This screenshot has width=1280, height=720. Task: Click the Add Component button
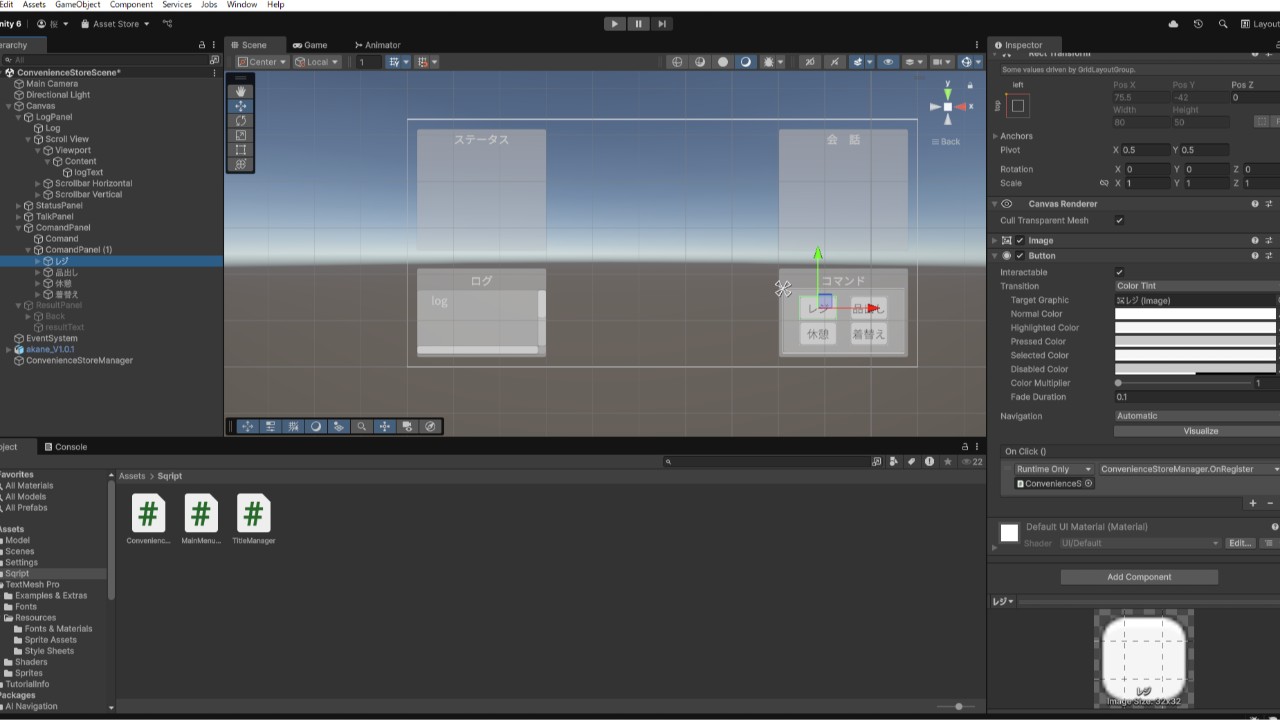tap(1139, 577)
